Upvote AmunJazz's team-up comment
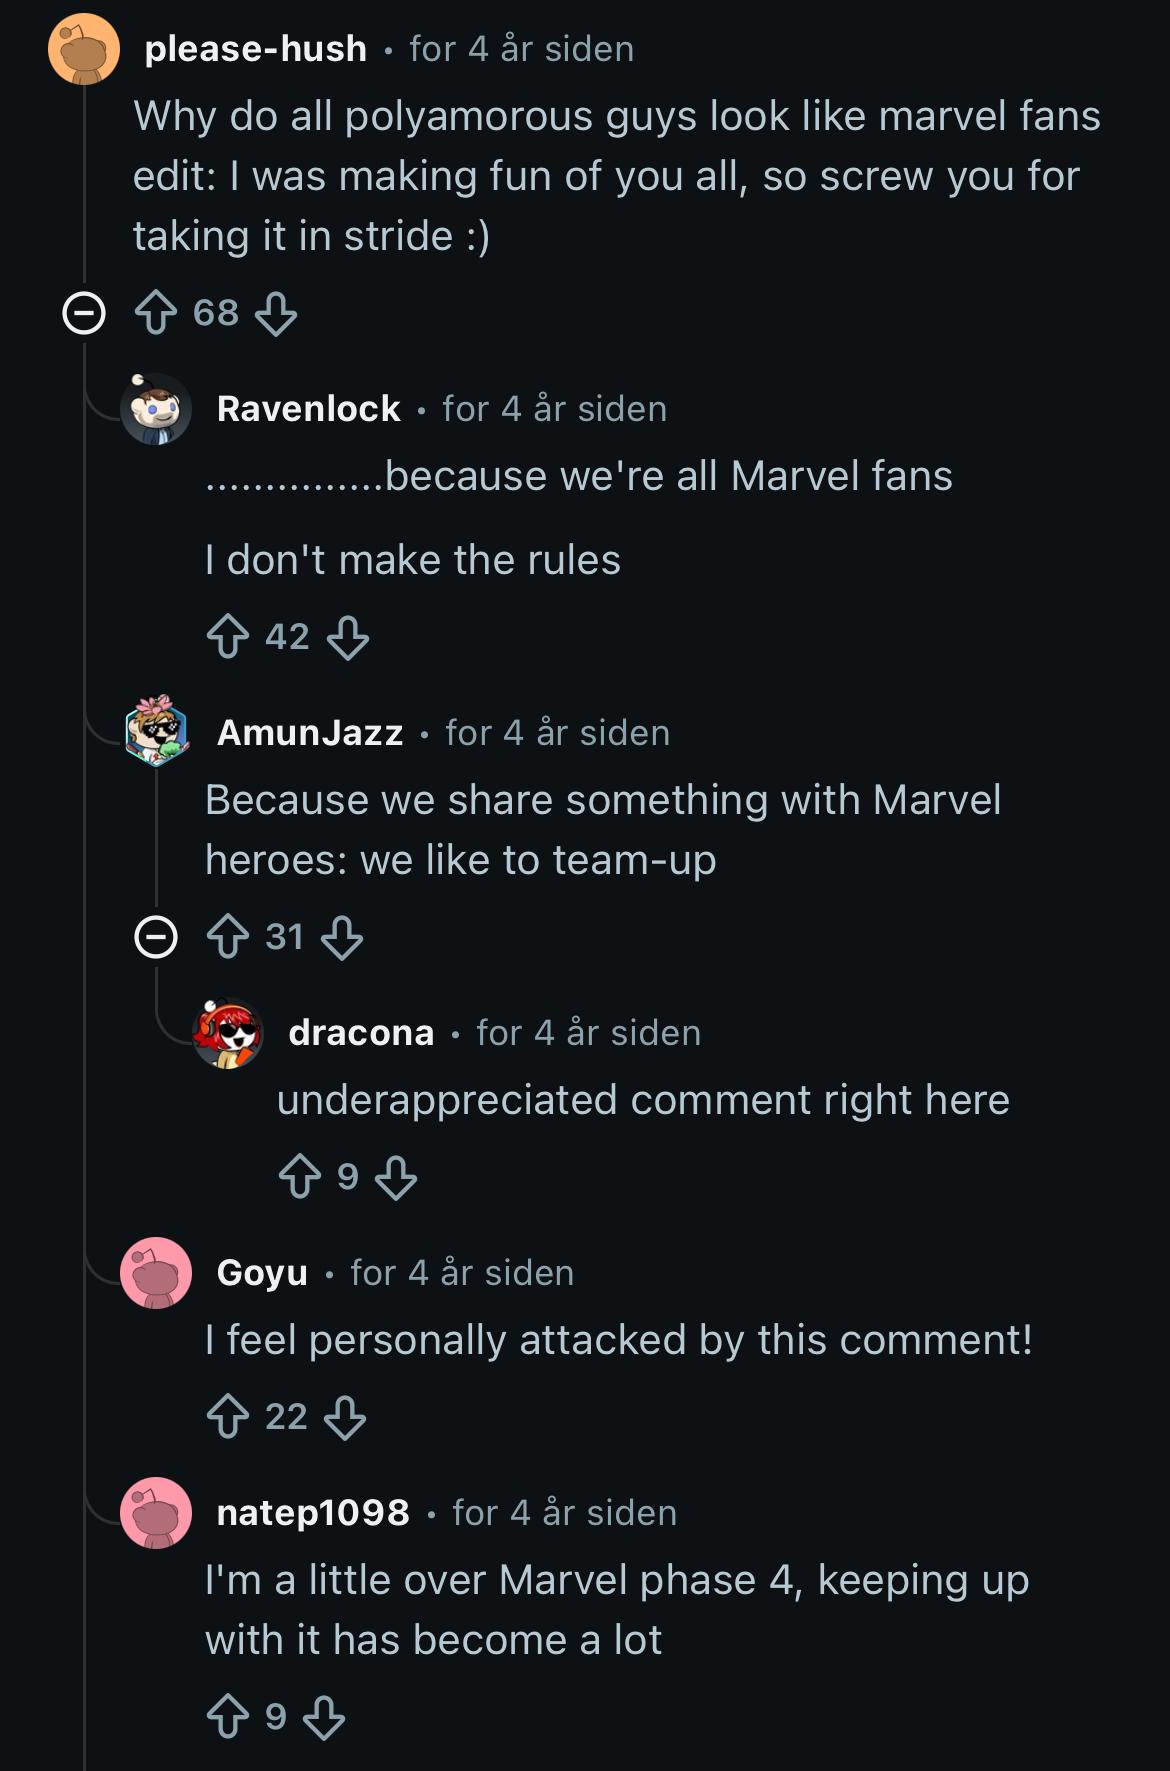This screenshot has width=1170, height=1771. [x=227, y=938]
